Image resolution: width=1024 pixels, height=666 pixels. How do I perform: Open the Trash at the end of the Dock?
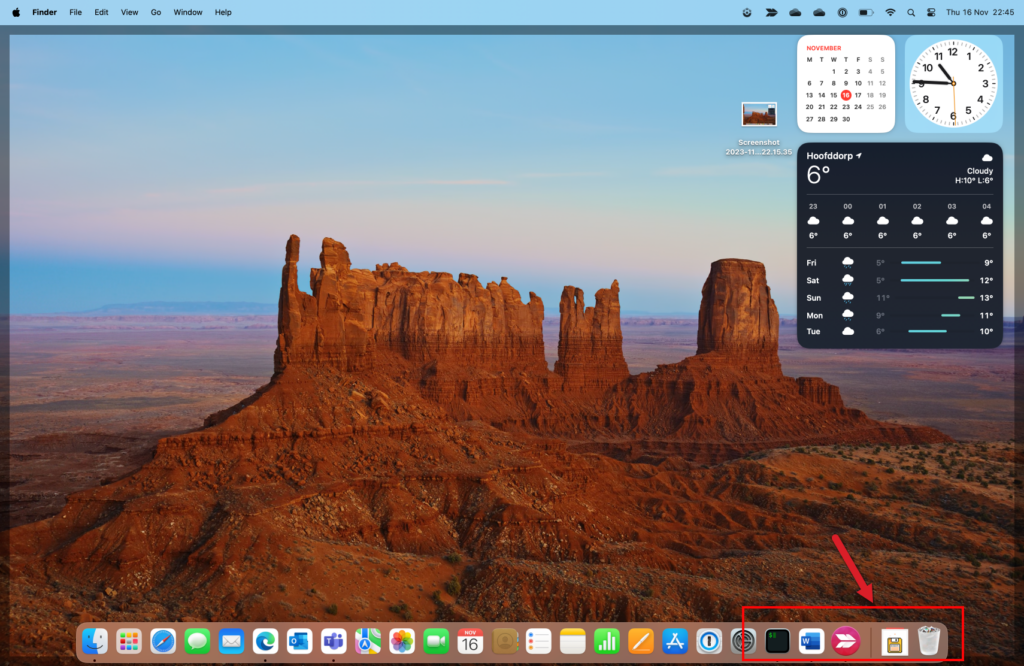click(x=929, y=640)
